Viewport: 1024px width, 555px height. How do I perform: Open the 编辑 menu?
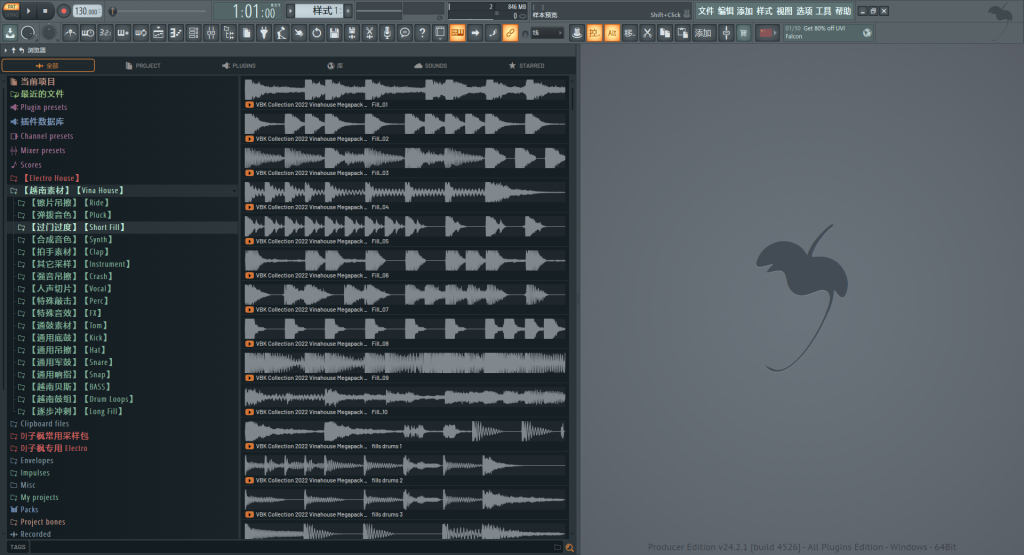726,11
